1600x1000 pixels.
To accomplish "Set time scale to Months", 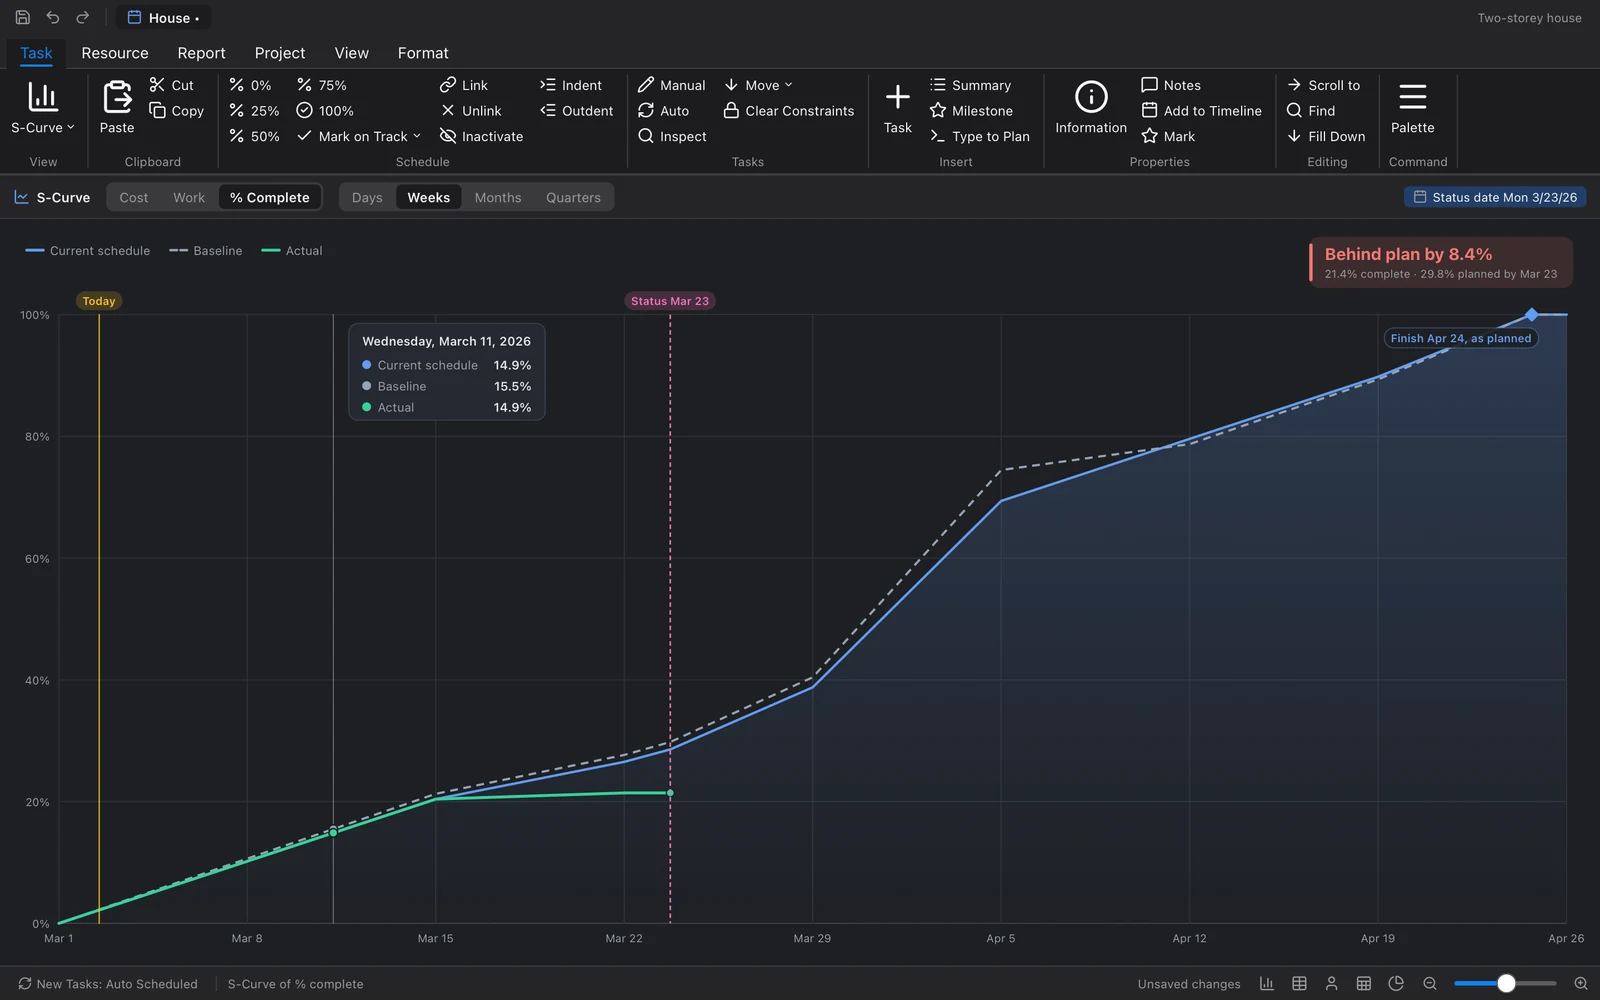I will click(498, 197).
